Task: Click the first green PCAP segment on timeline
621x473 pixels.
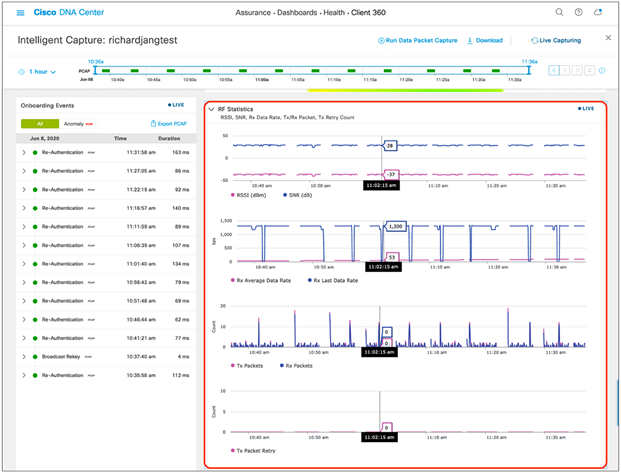Action: tap(106, 71)
